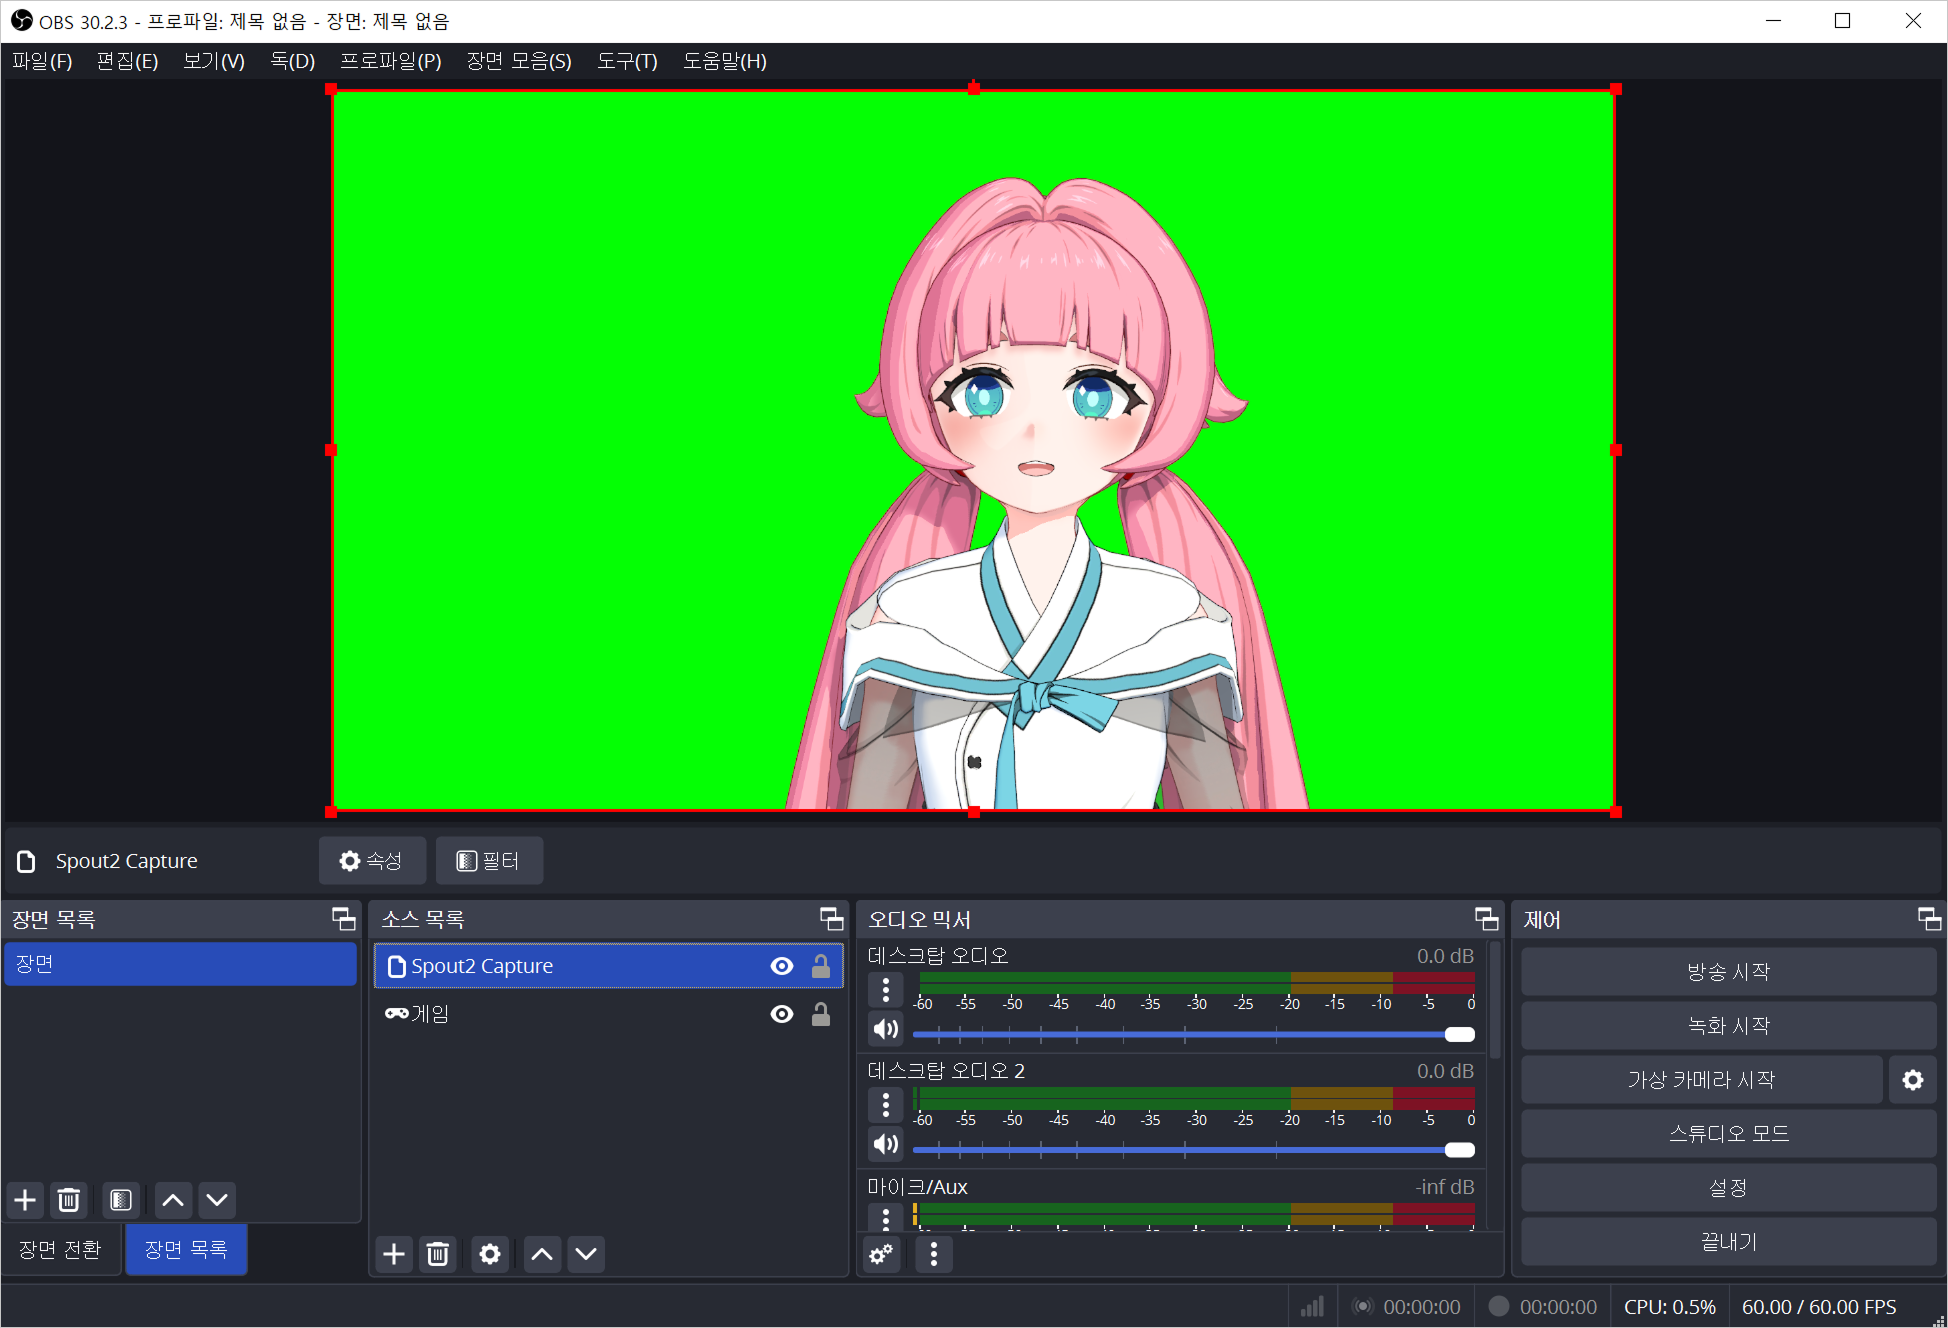Select the 장면 scene in scene list
Viewport: 1948px width, 1328px height.
click(181, 964)
